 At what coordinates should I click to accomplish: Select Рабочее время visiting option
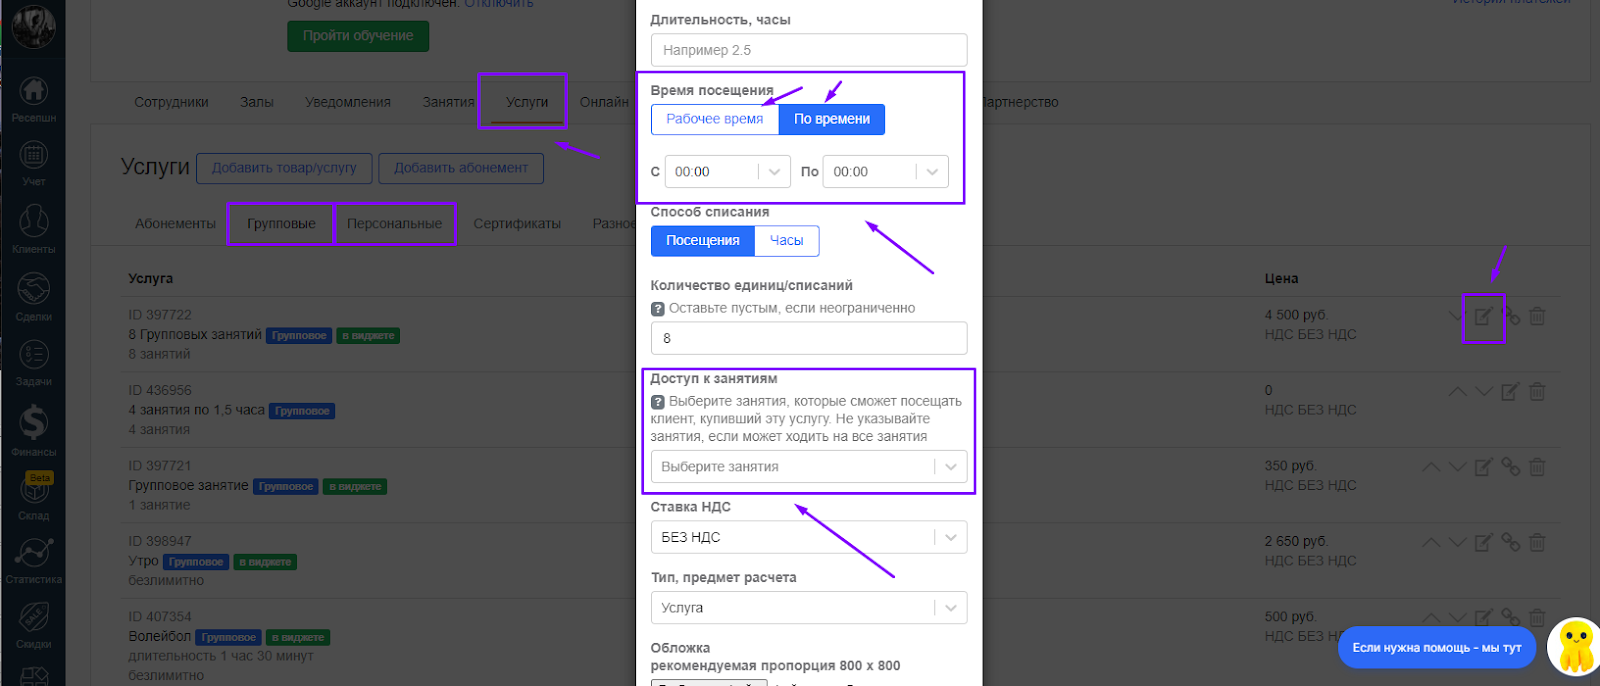[x=715, y=119]
